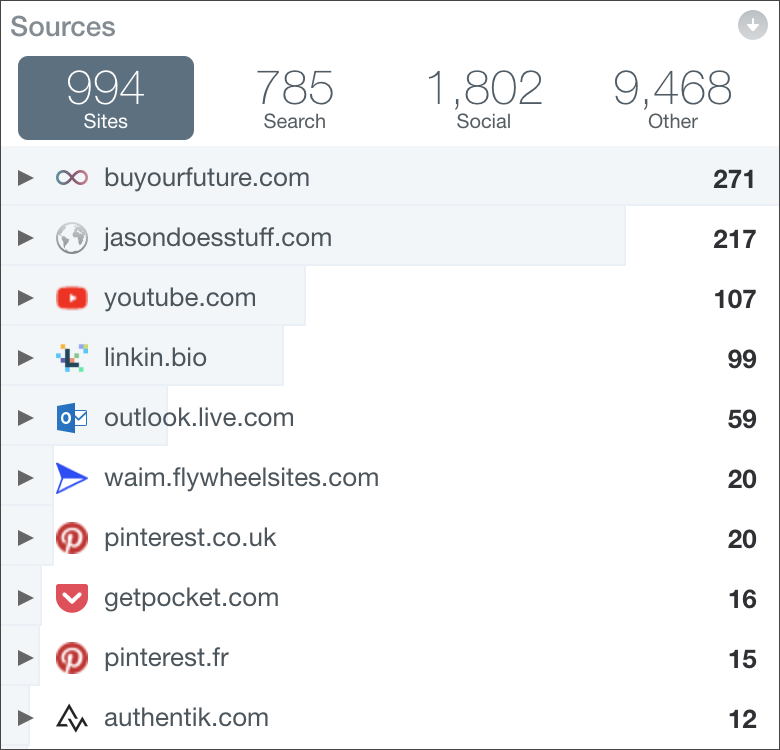Click the 107 count for youtube.com
780x750 pixels.
tap(735, 299)
